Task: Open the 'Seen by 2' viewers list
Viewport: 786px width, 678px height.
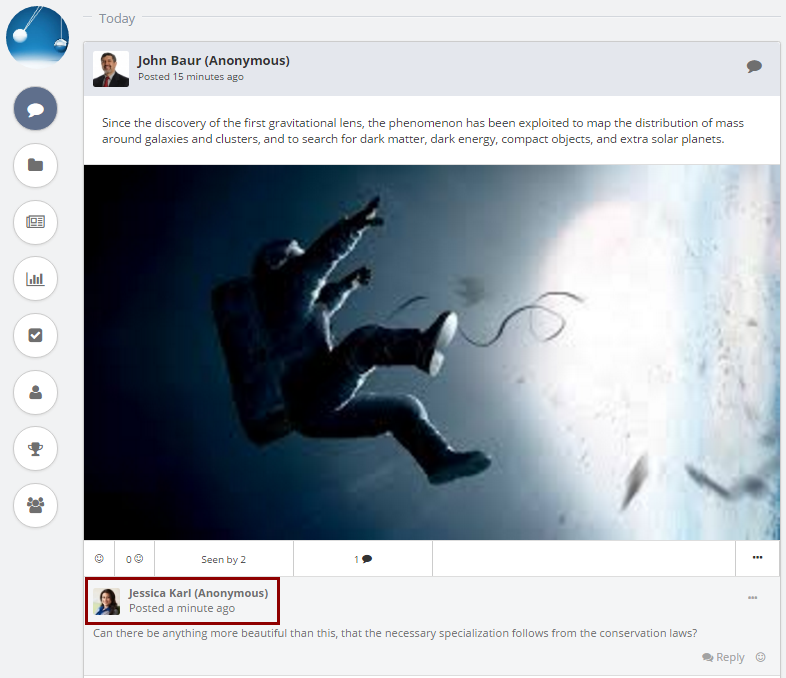Action: point(224,559)
